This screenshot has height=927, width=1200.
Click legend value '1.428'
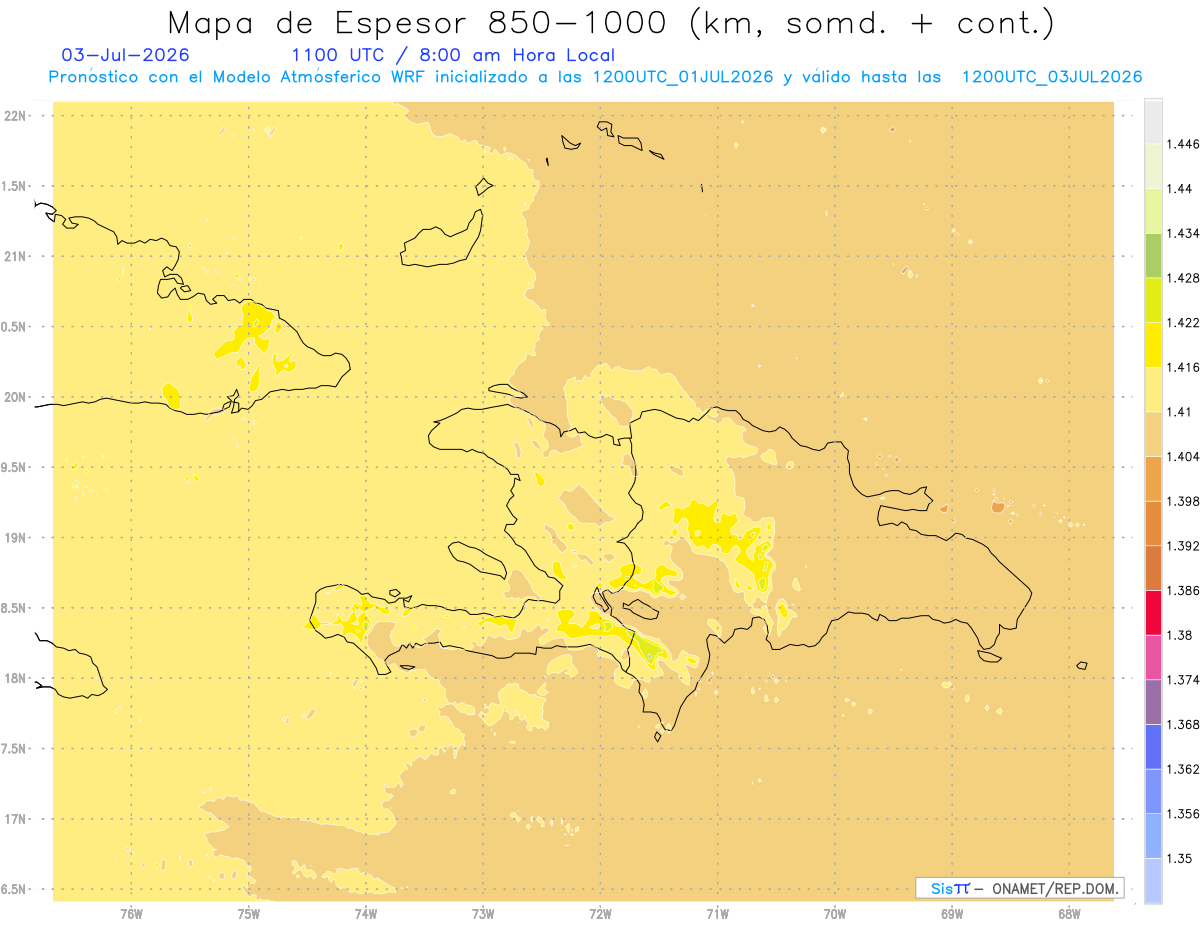(x=1181, y=278)
